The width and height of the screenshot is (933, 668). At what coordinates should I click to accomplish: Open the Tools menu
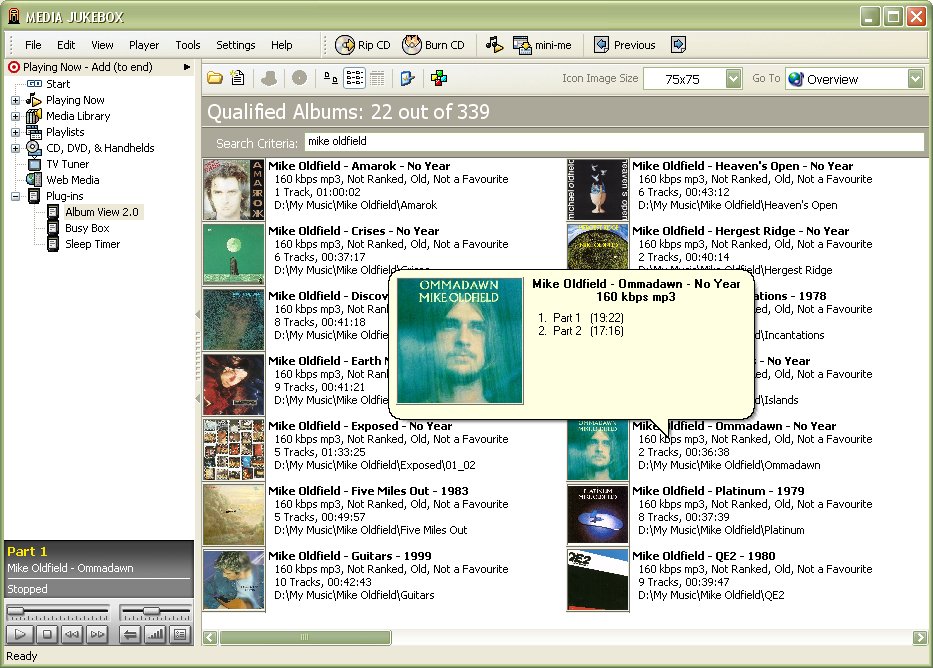tap(188, 45)
